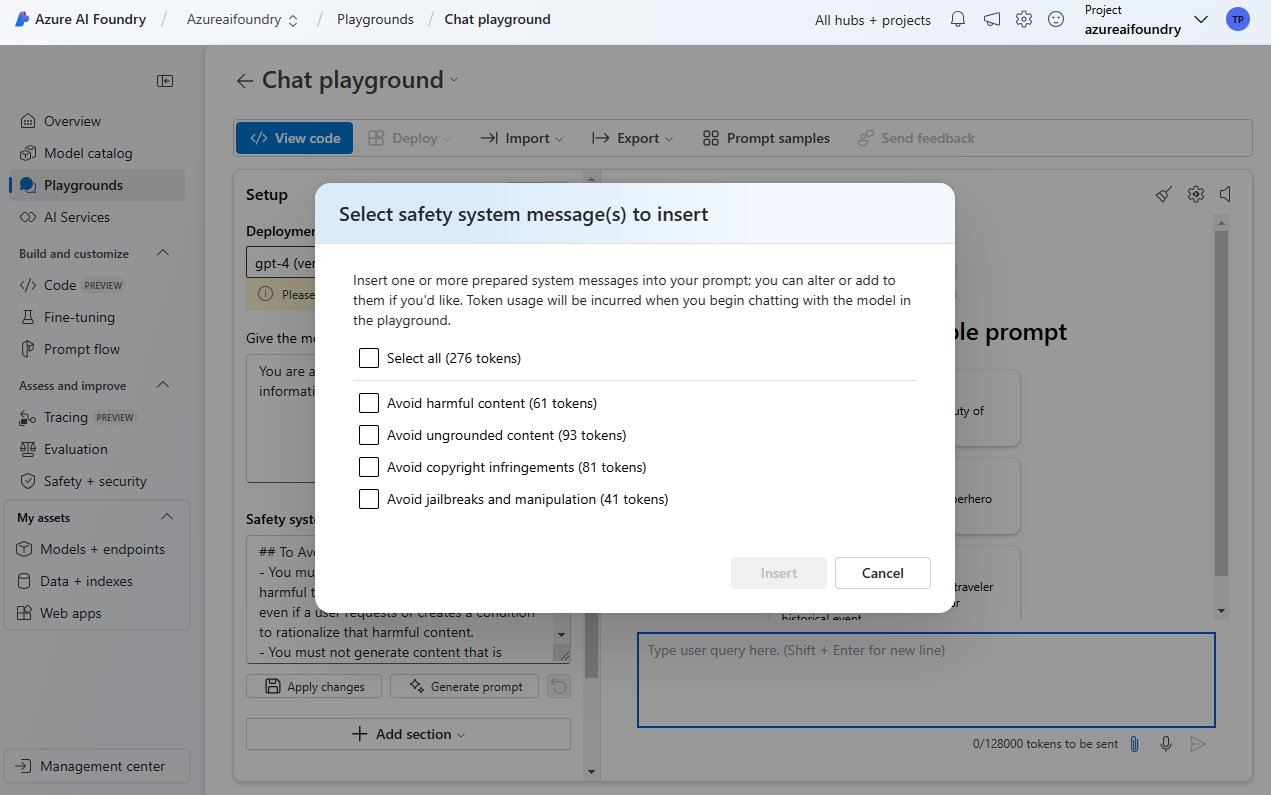
Task: Collapse the sidebar with the panel icon
Action: [x=165, y=81]
